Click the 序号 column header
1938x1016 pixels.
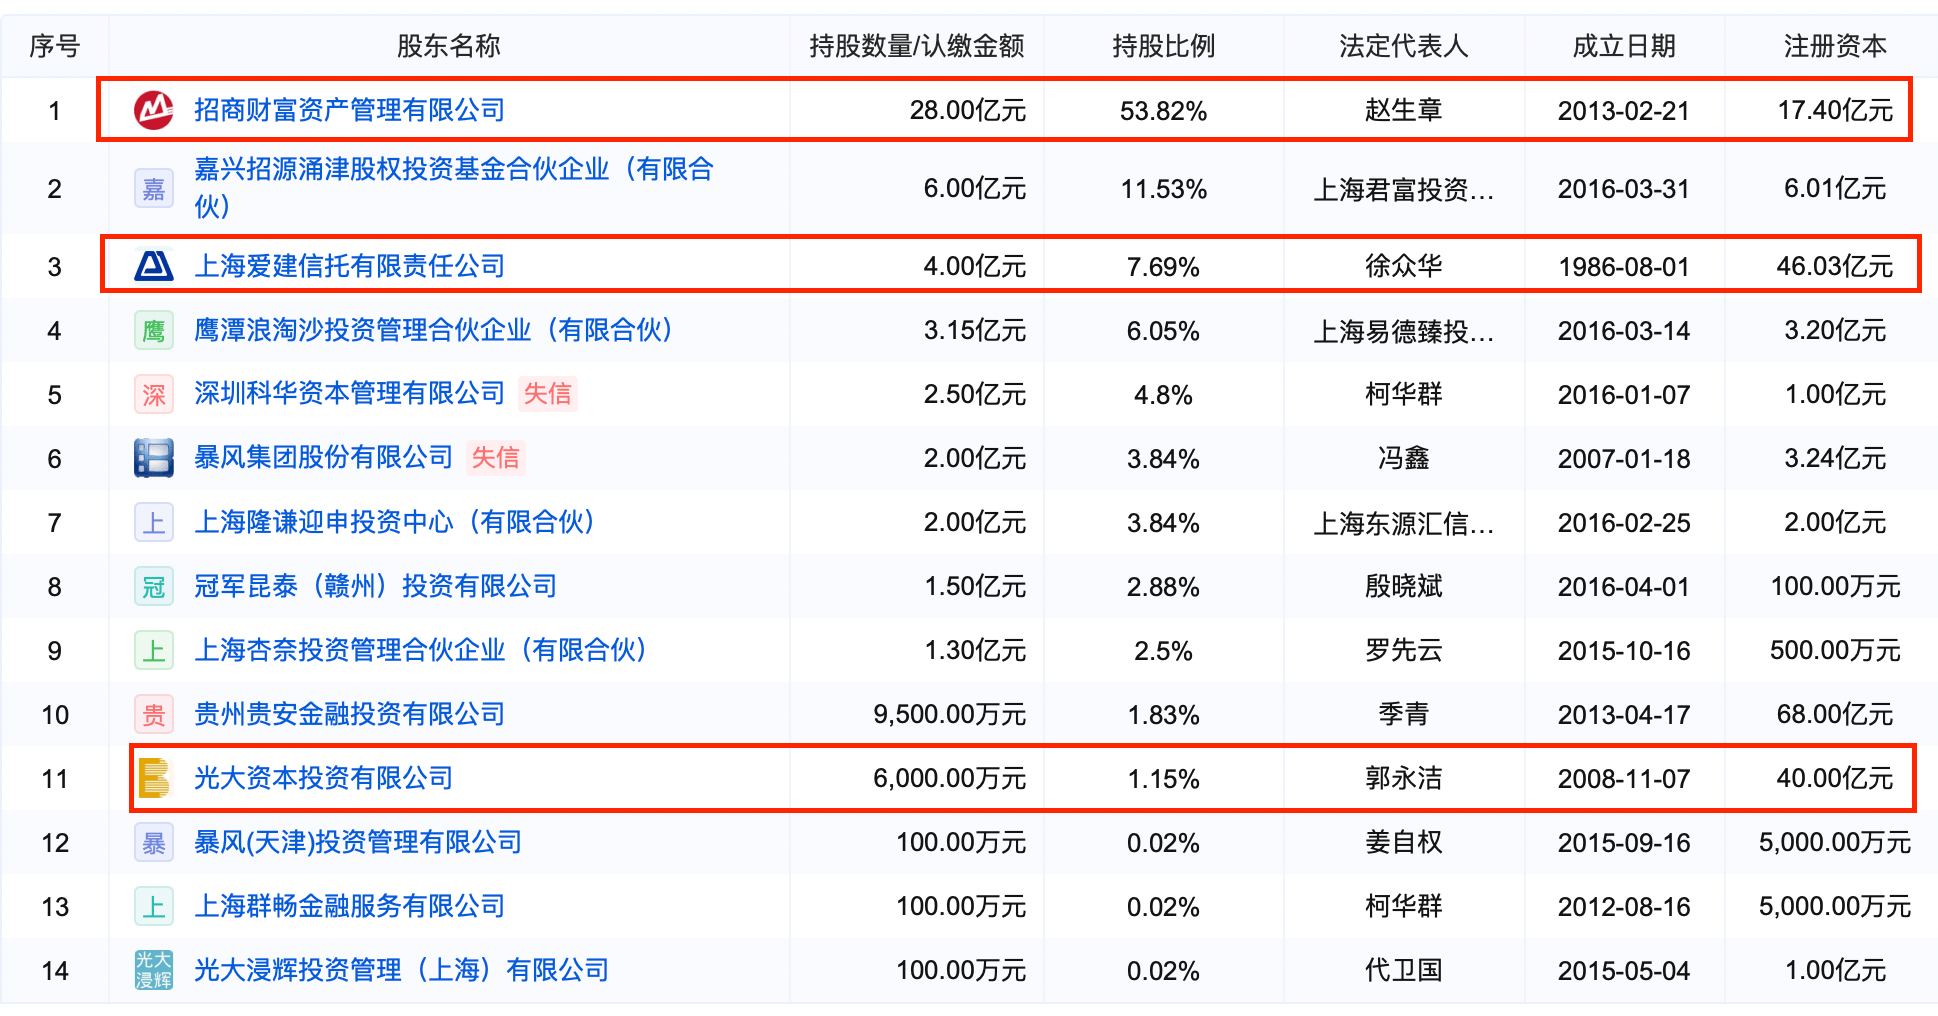point(55,46)
